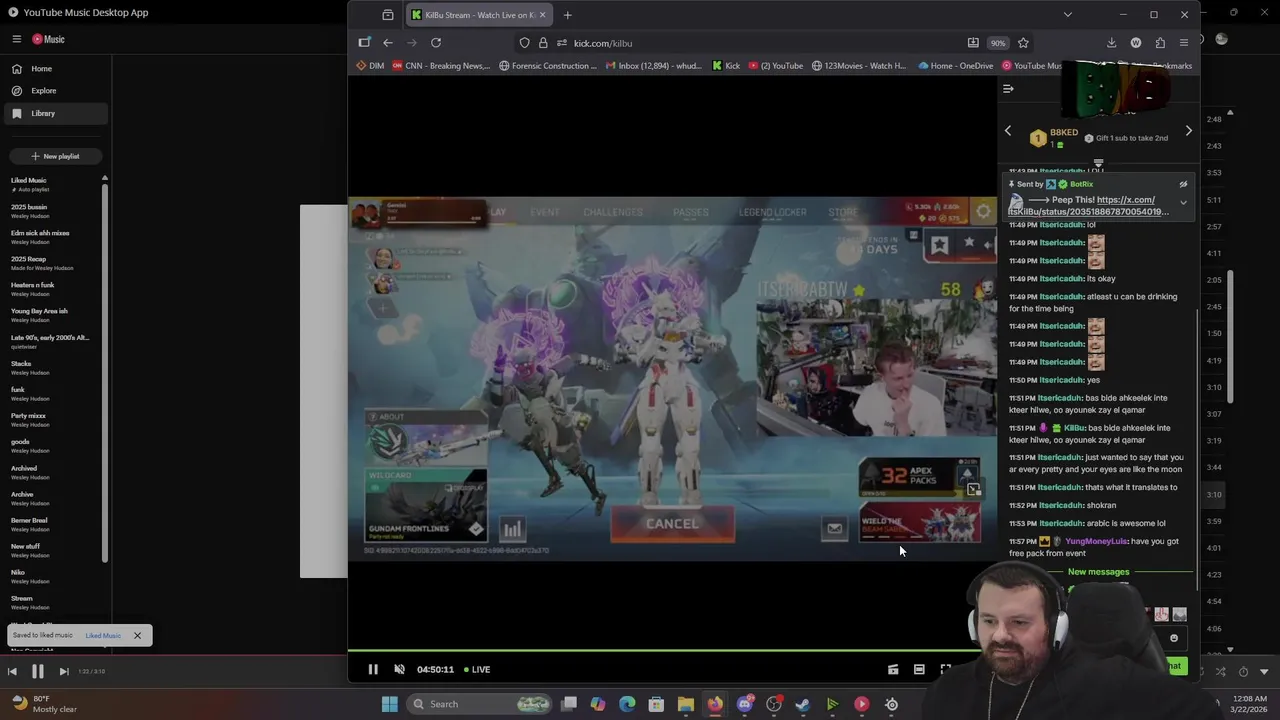
Task: Open the Heaters n funk playlist
Action: point(50,289)
